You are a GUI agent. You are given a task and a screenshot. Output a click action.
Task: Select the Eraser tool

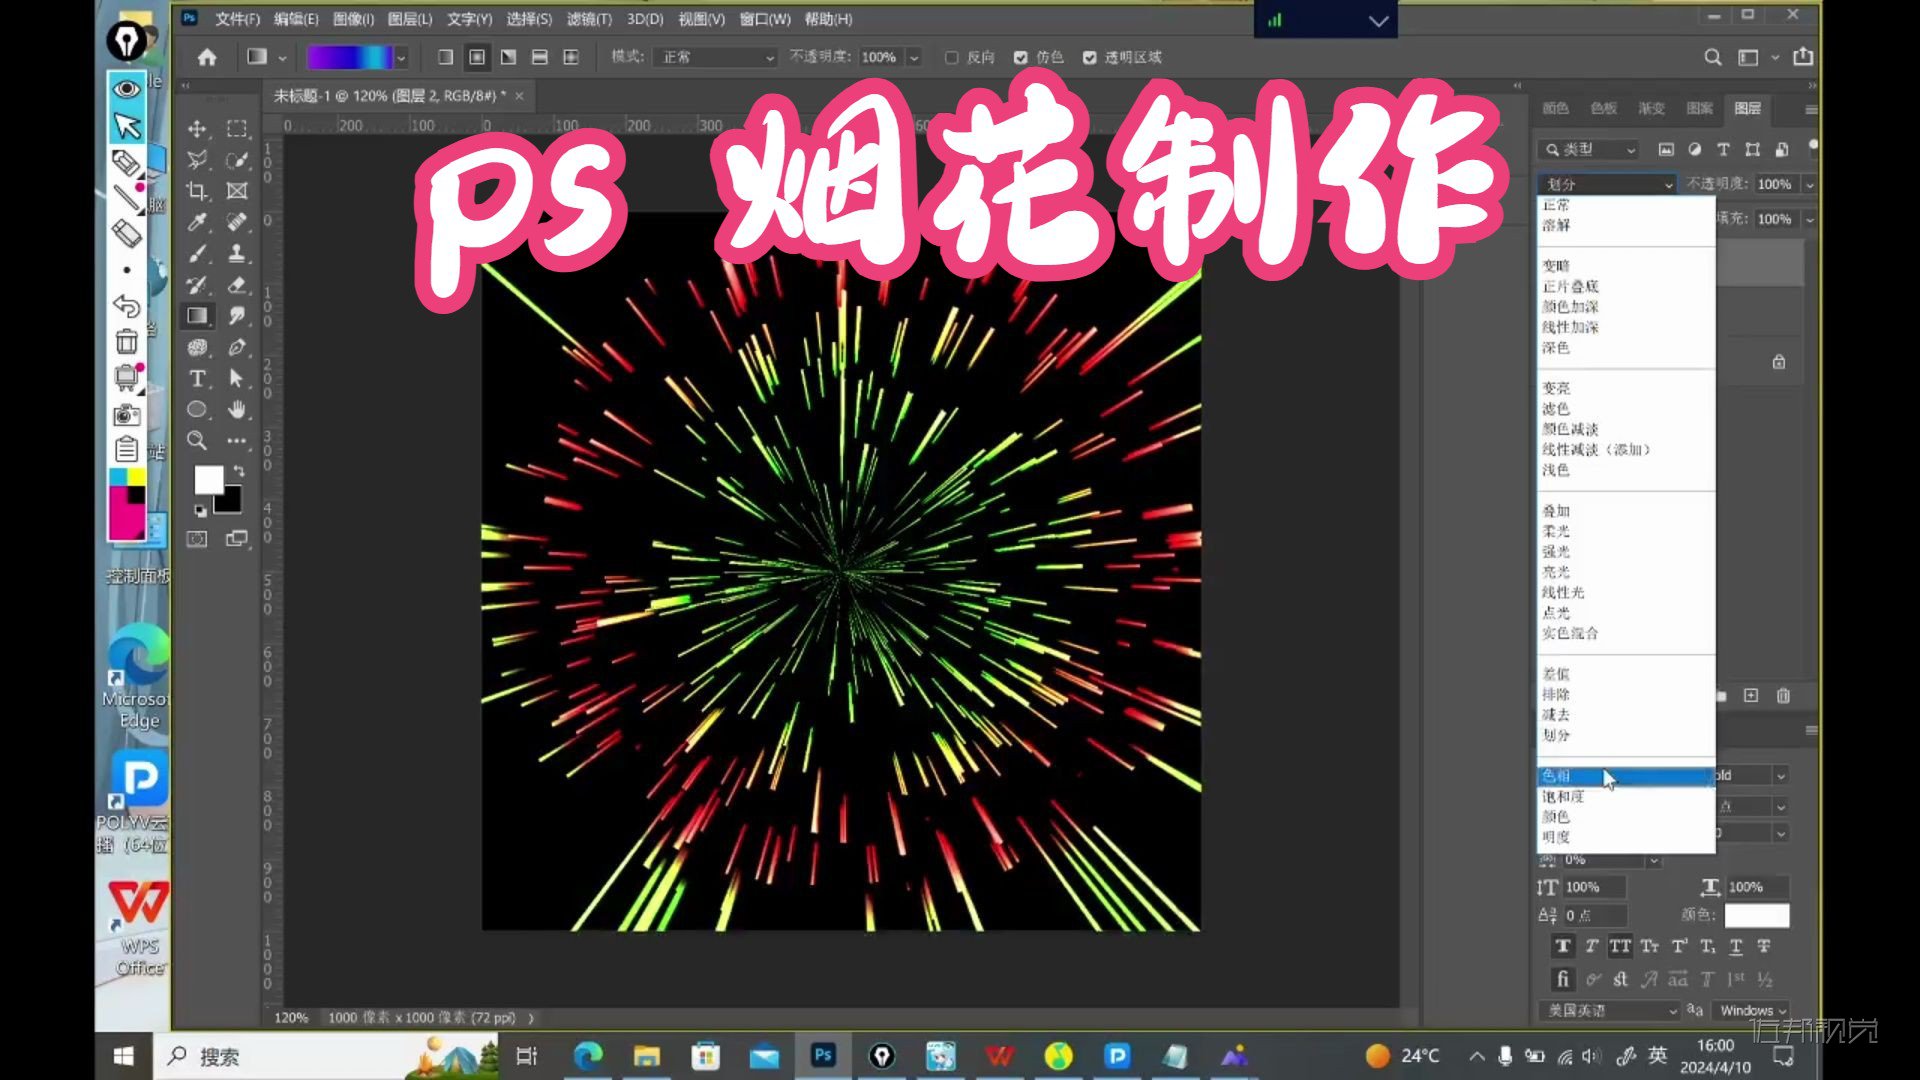point(237,285)
